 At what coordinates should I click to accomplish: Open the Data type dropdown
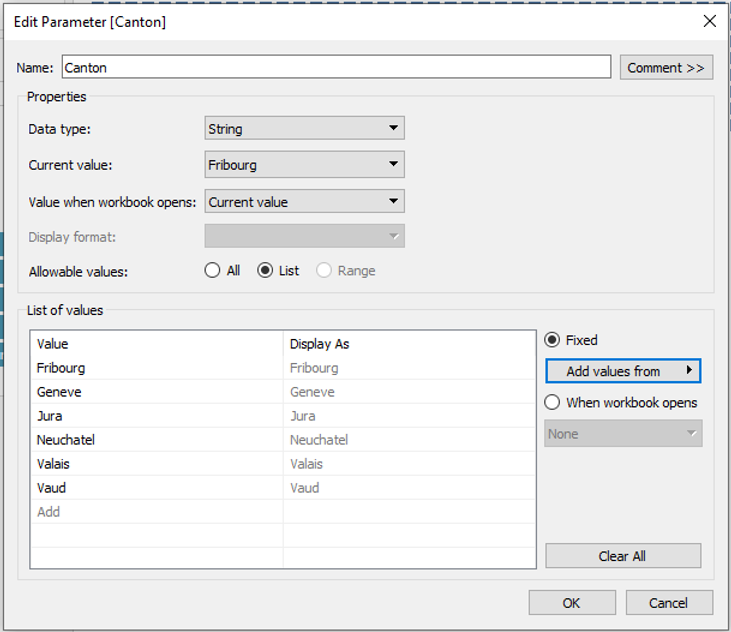[x=304, y=128]
